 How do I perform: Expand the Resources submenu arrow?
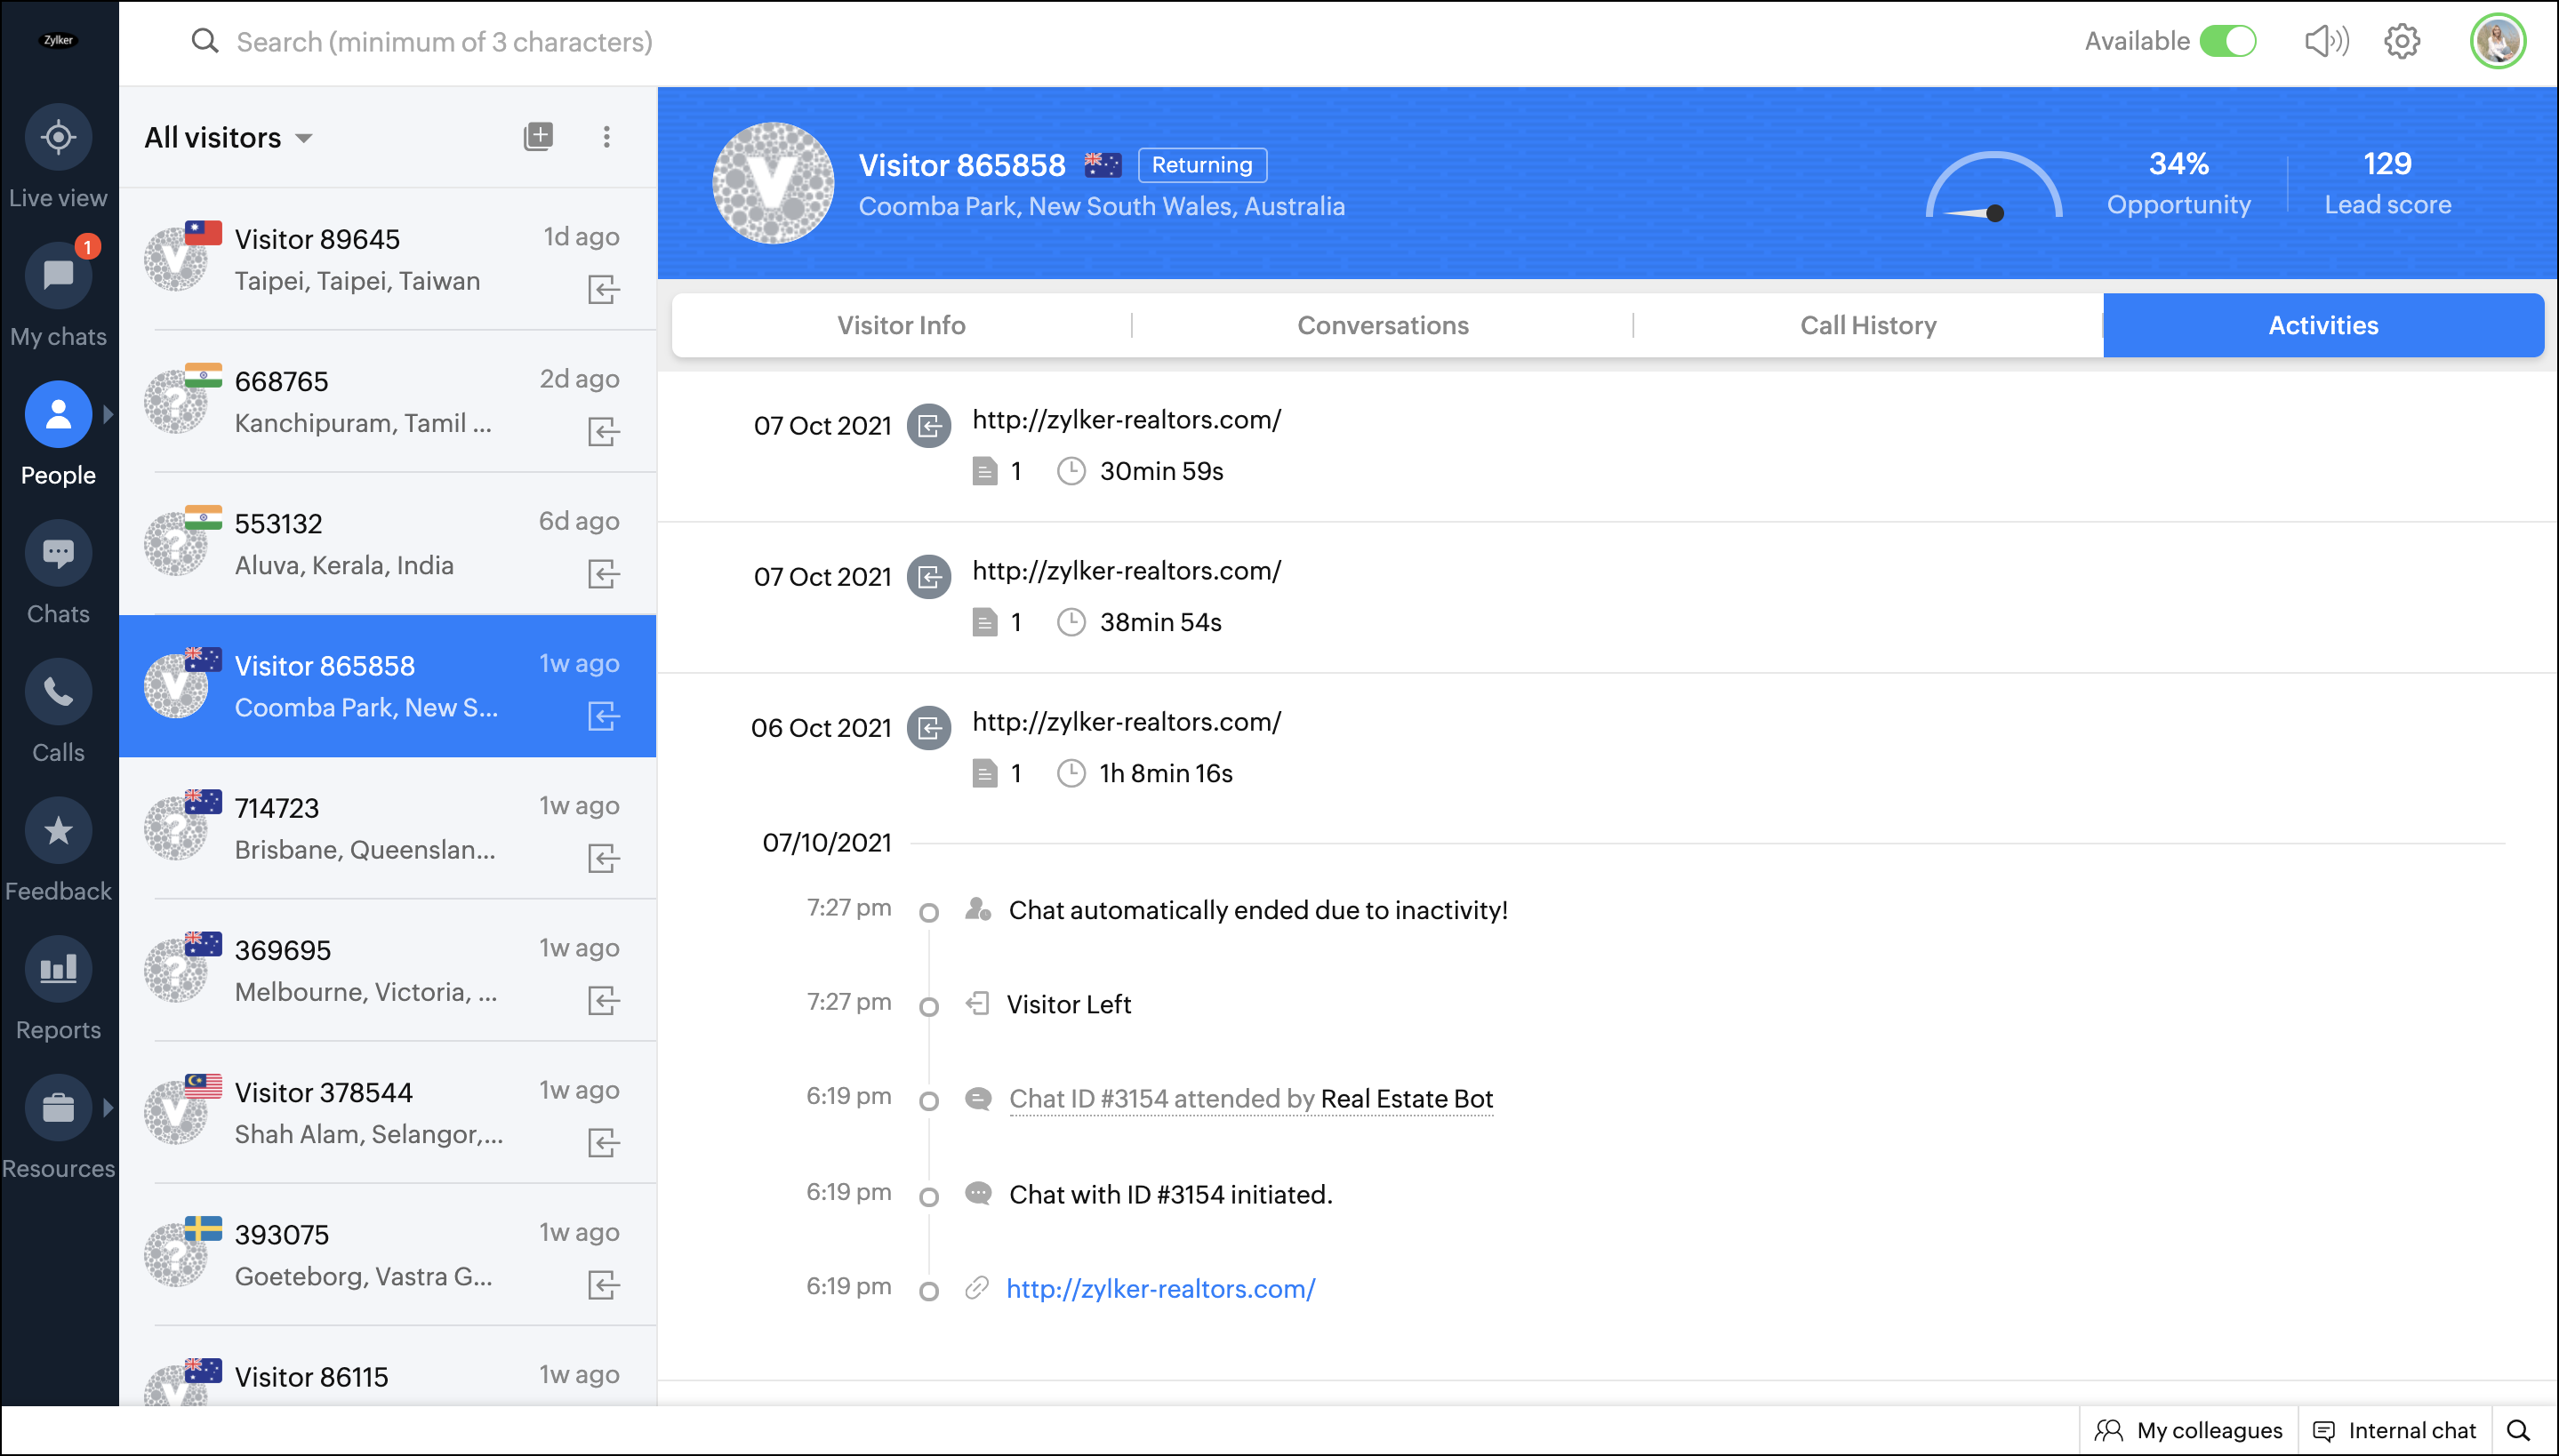(x=108, y=1108)
